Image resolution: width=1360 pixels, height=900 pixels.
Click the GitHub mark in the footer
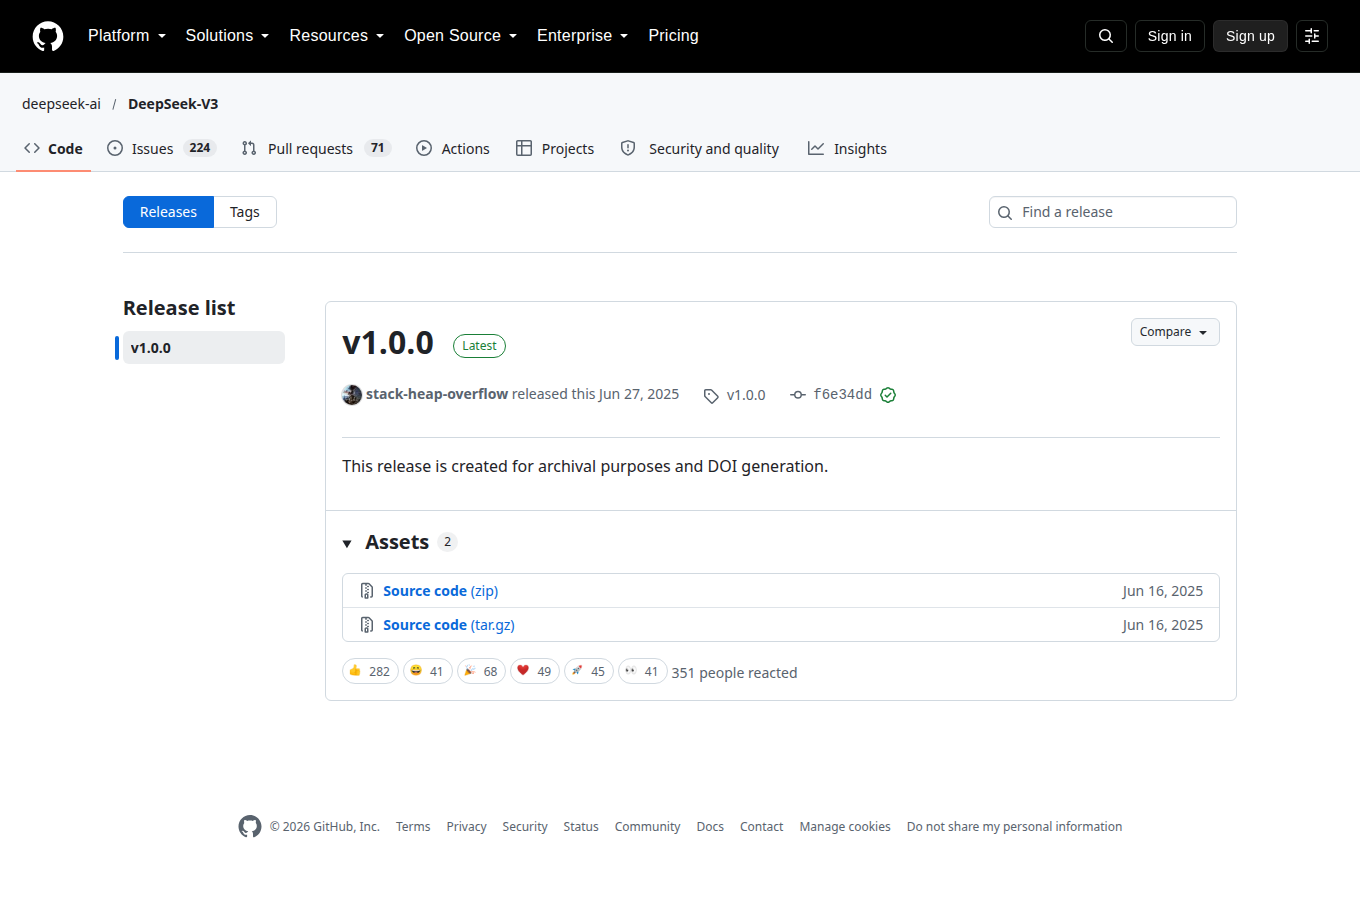click(250, 826)
